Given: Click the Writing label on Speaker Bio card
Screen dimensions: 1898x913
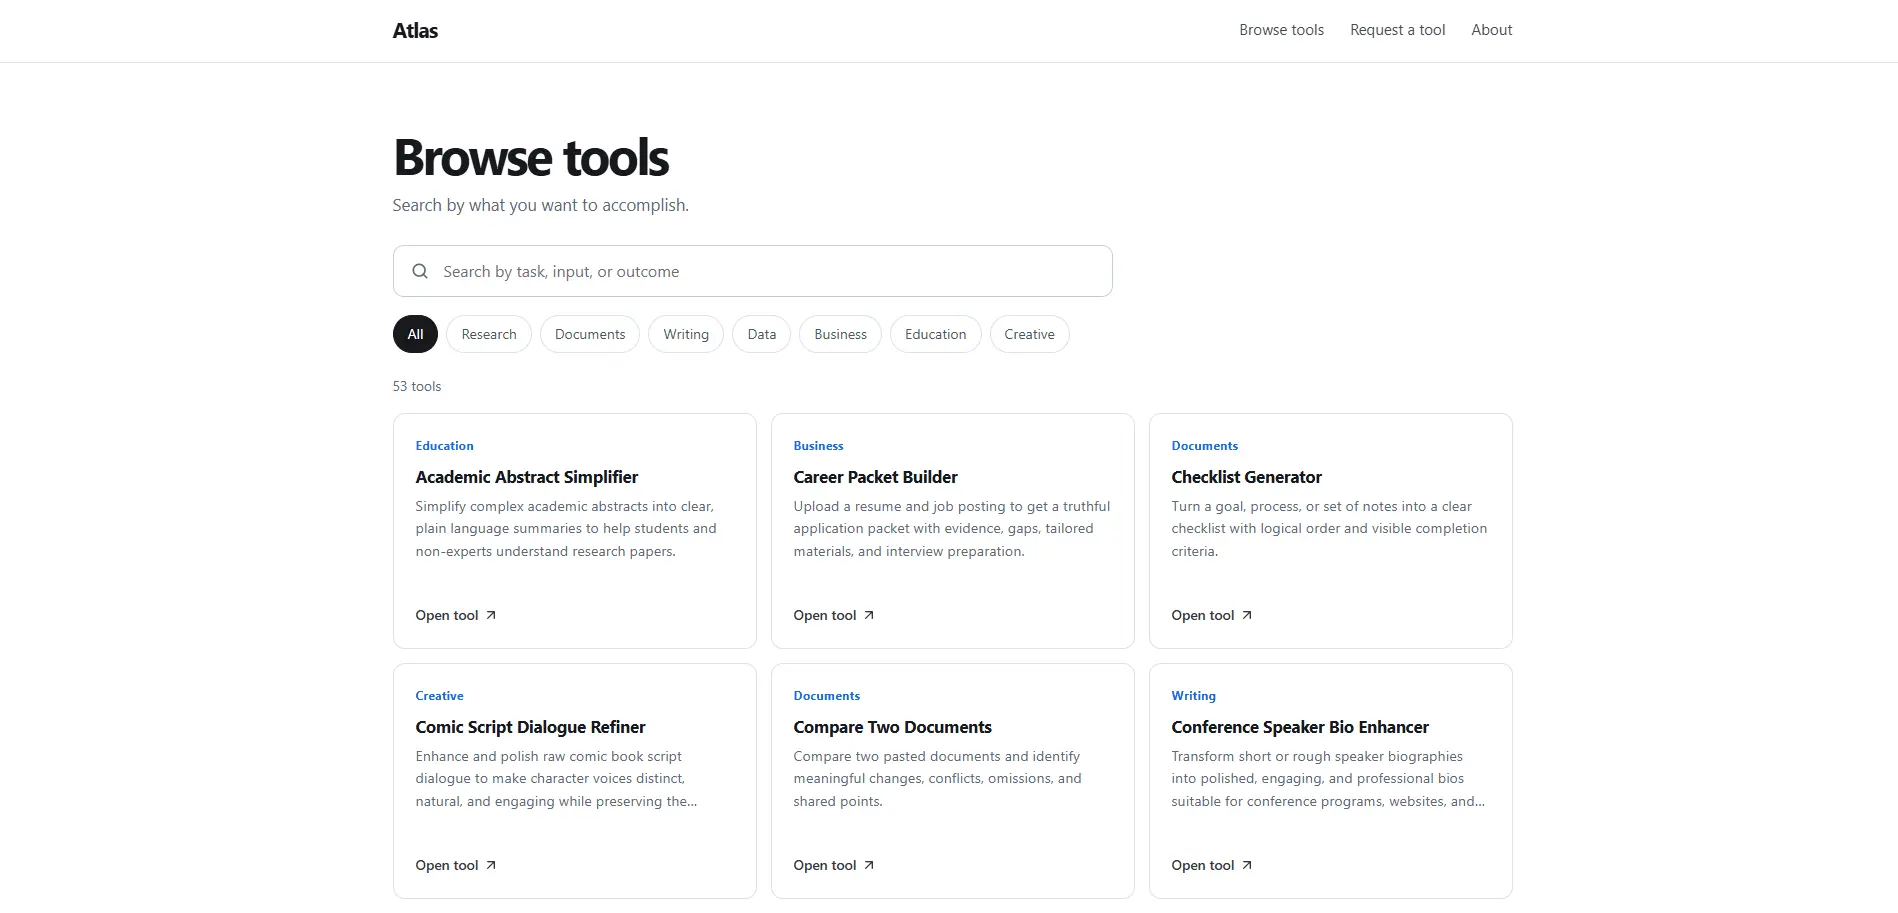Looking at the screenshot, I should click(1193, 696).
